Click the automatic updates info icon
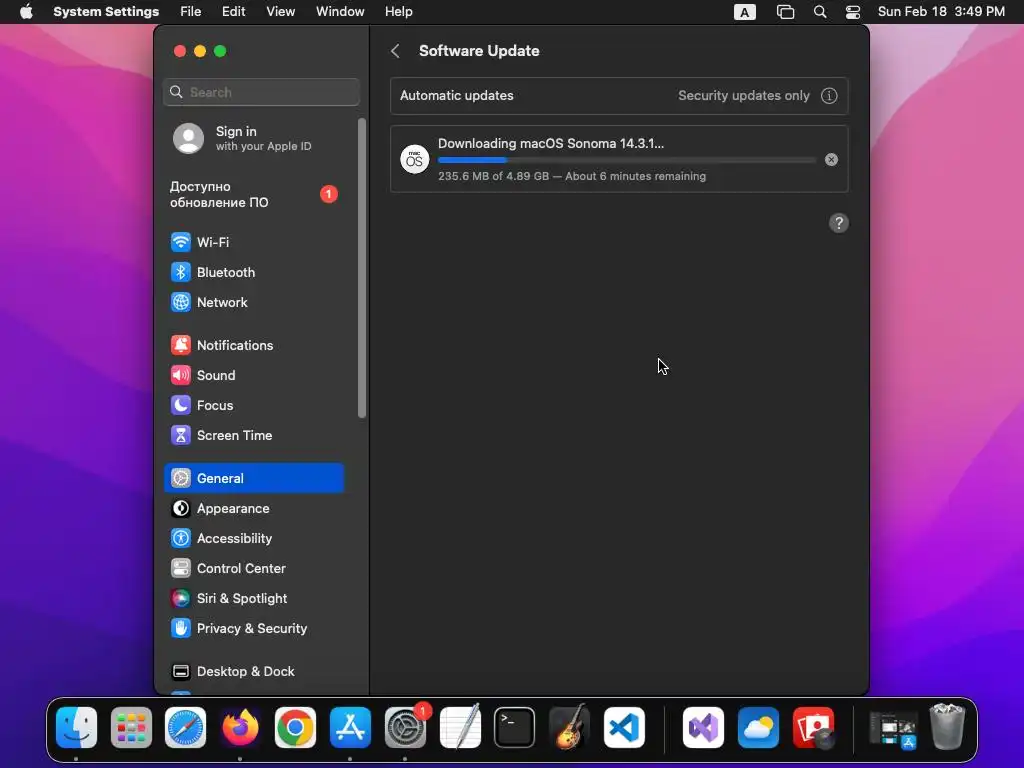This screenshot has width=1024, height=768. (829, 96)
